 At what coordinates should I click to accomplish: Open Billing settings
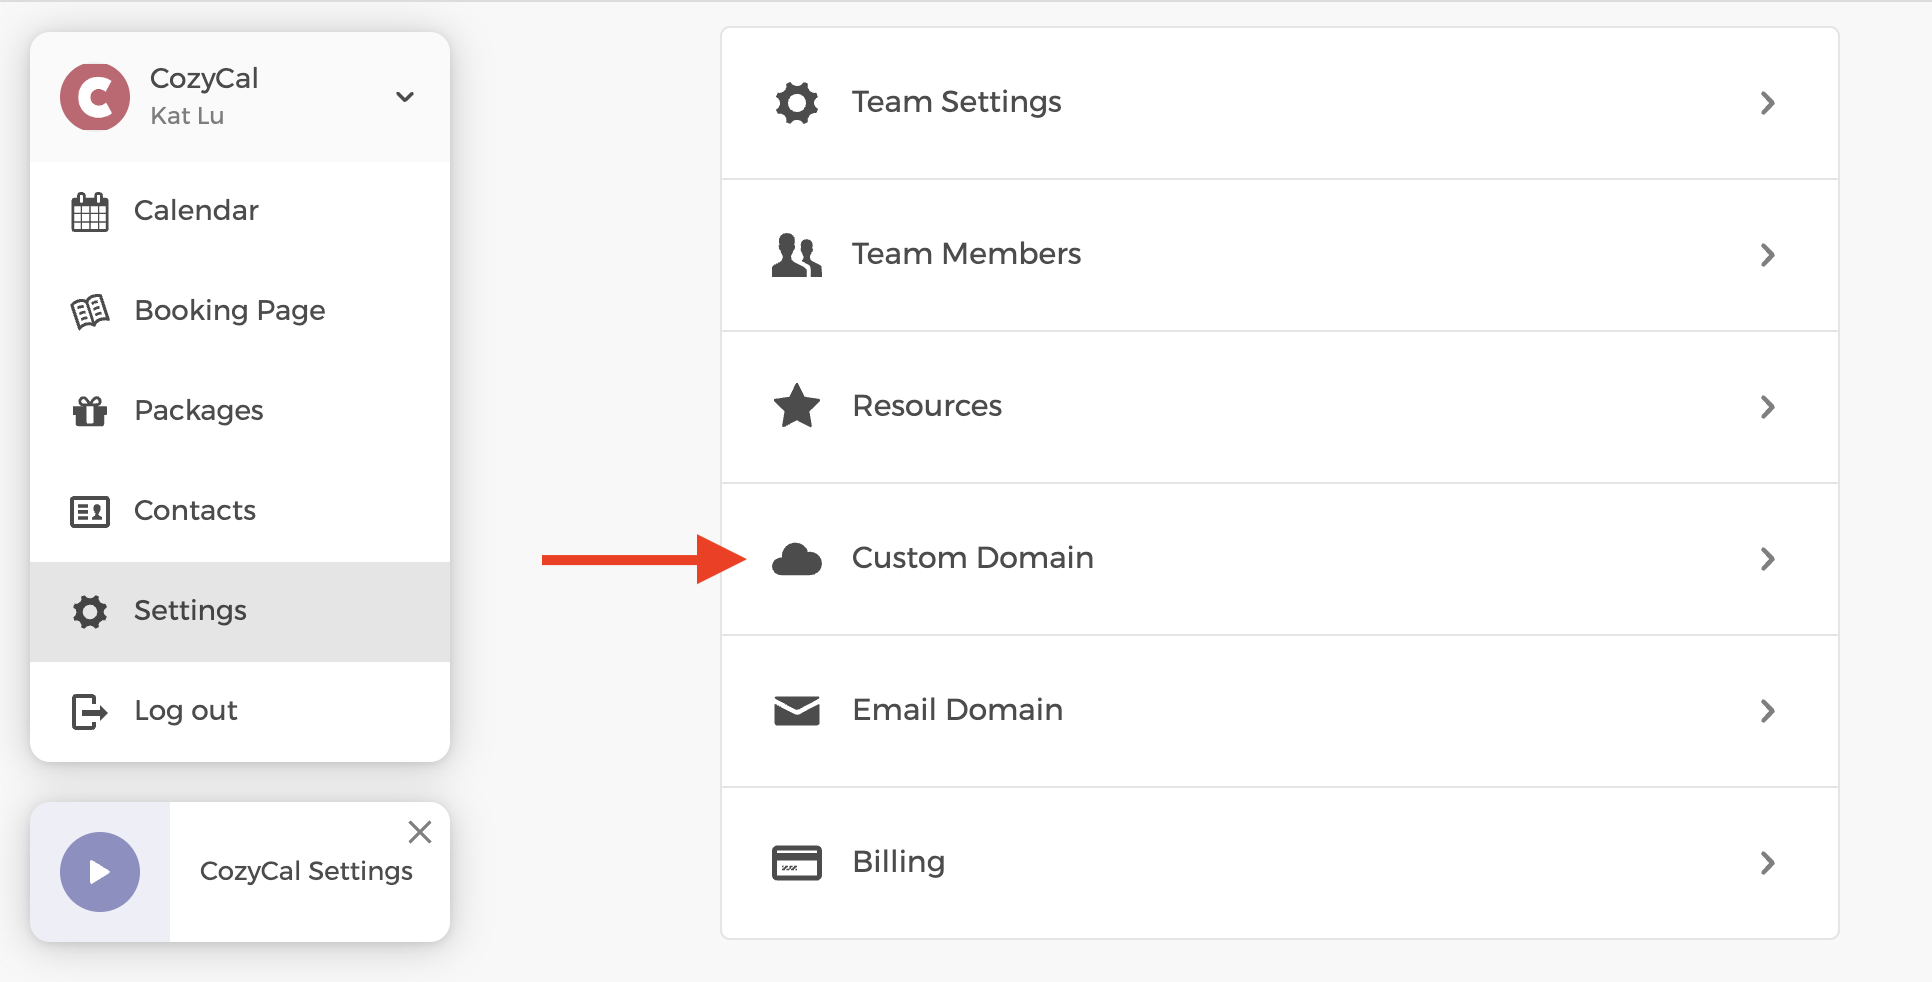[x=1280, y=863]
